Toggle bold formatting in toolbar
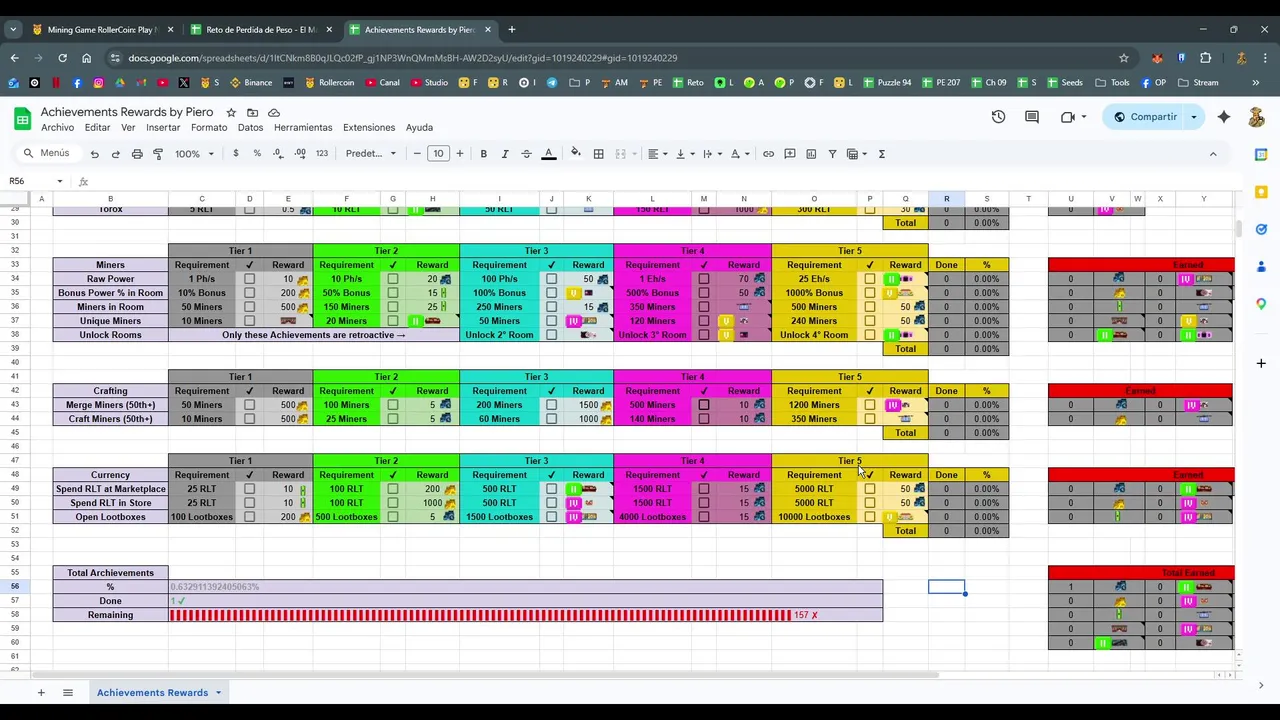The height and width of the screenshot is (720, 1280). click(x=483, y=154)
